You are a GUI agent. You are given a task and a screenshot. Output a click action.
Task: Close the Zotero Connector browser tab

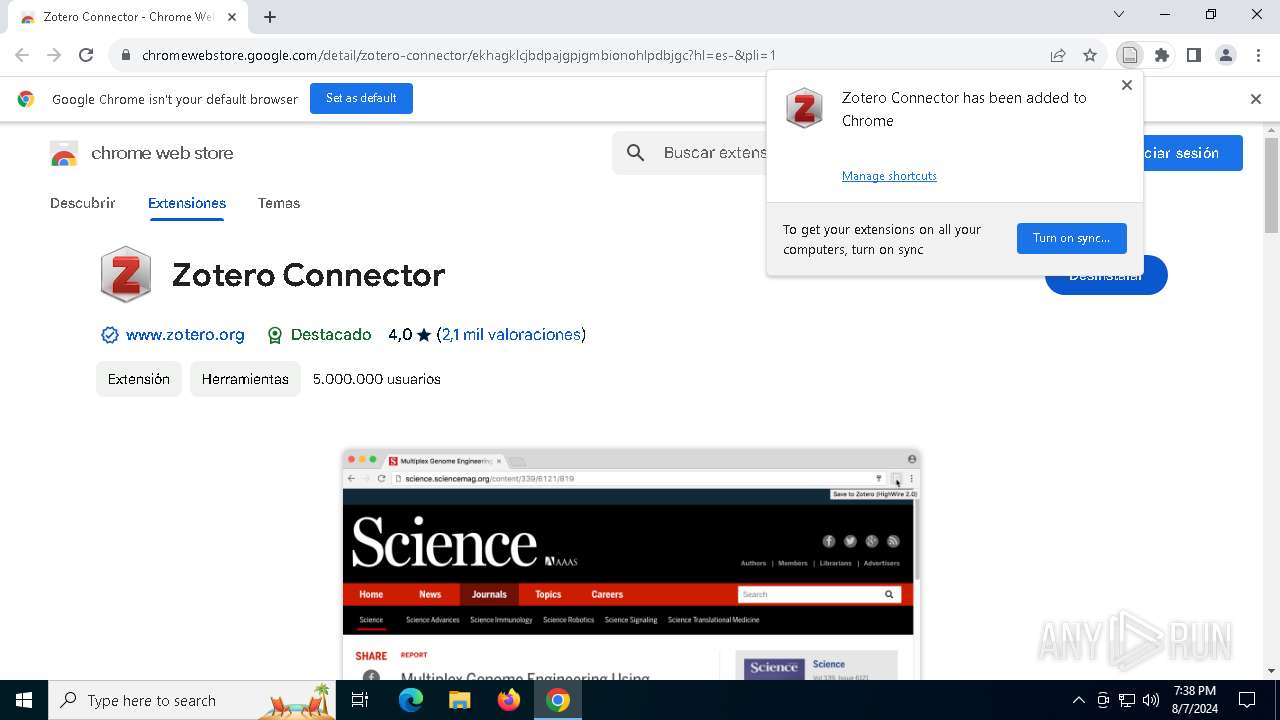click(233, 17)
